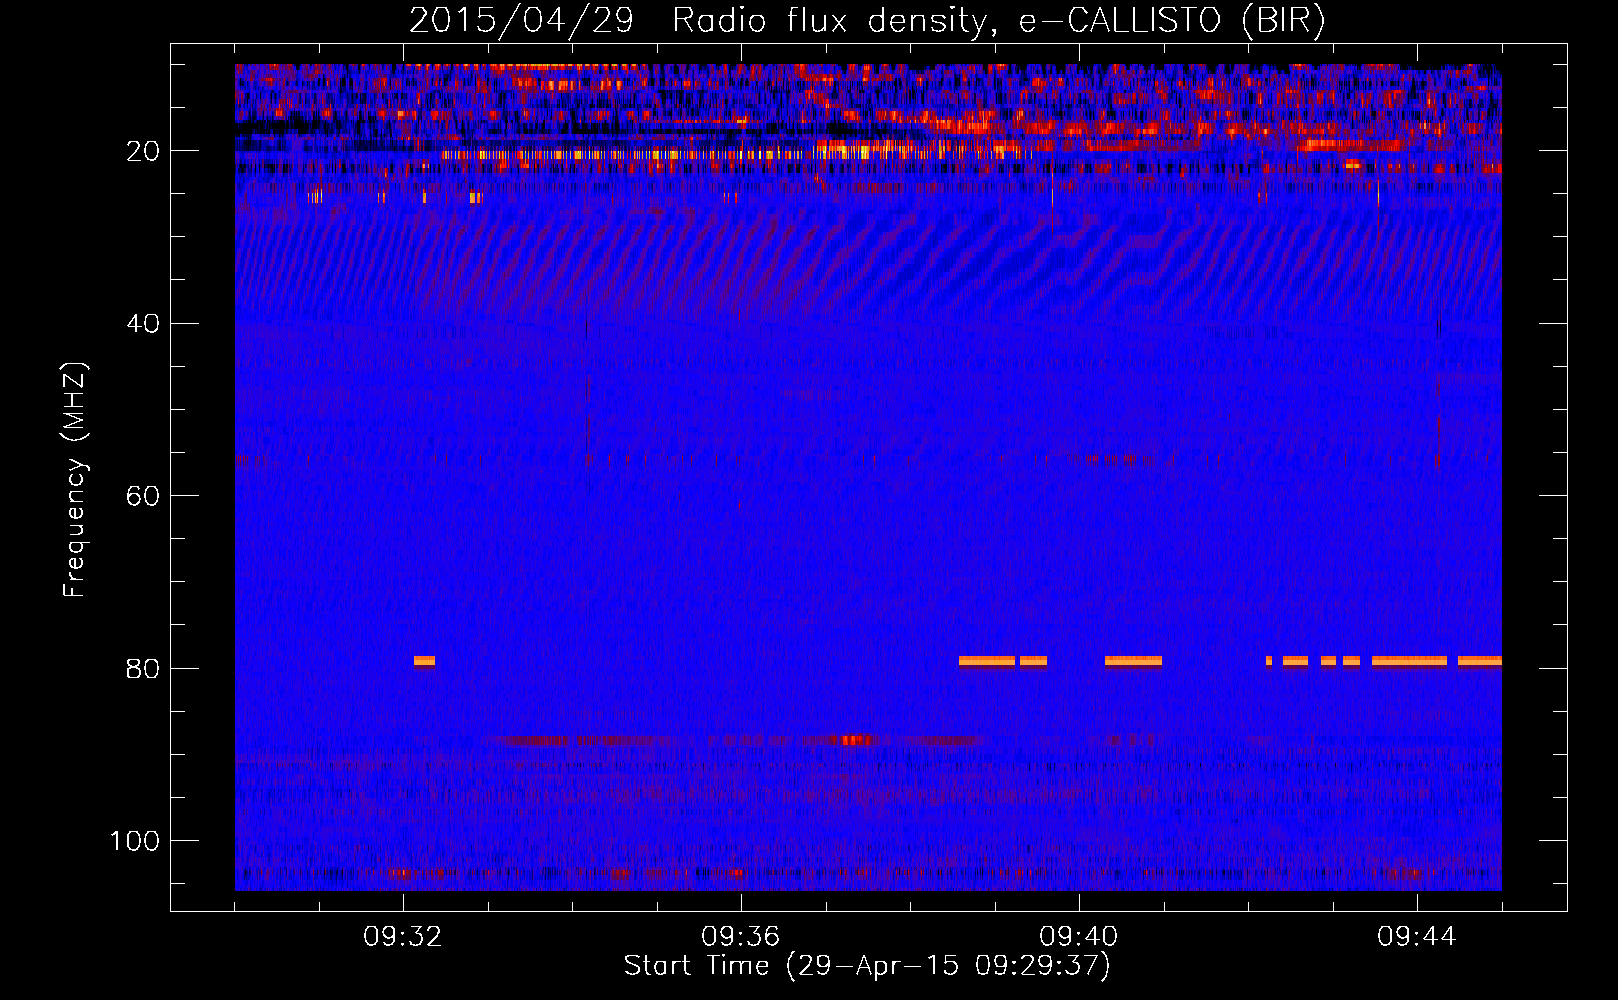Click the 09:36 time tick label
The image size is (1618, 1000).
[741, 937]
